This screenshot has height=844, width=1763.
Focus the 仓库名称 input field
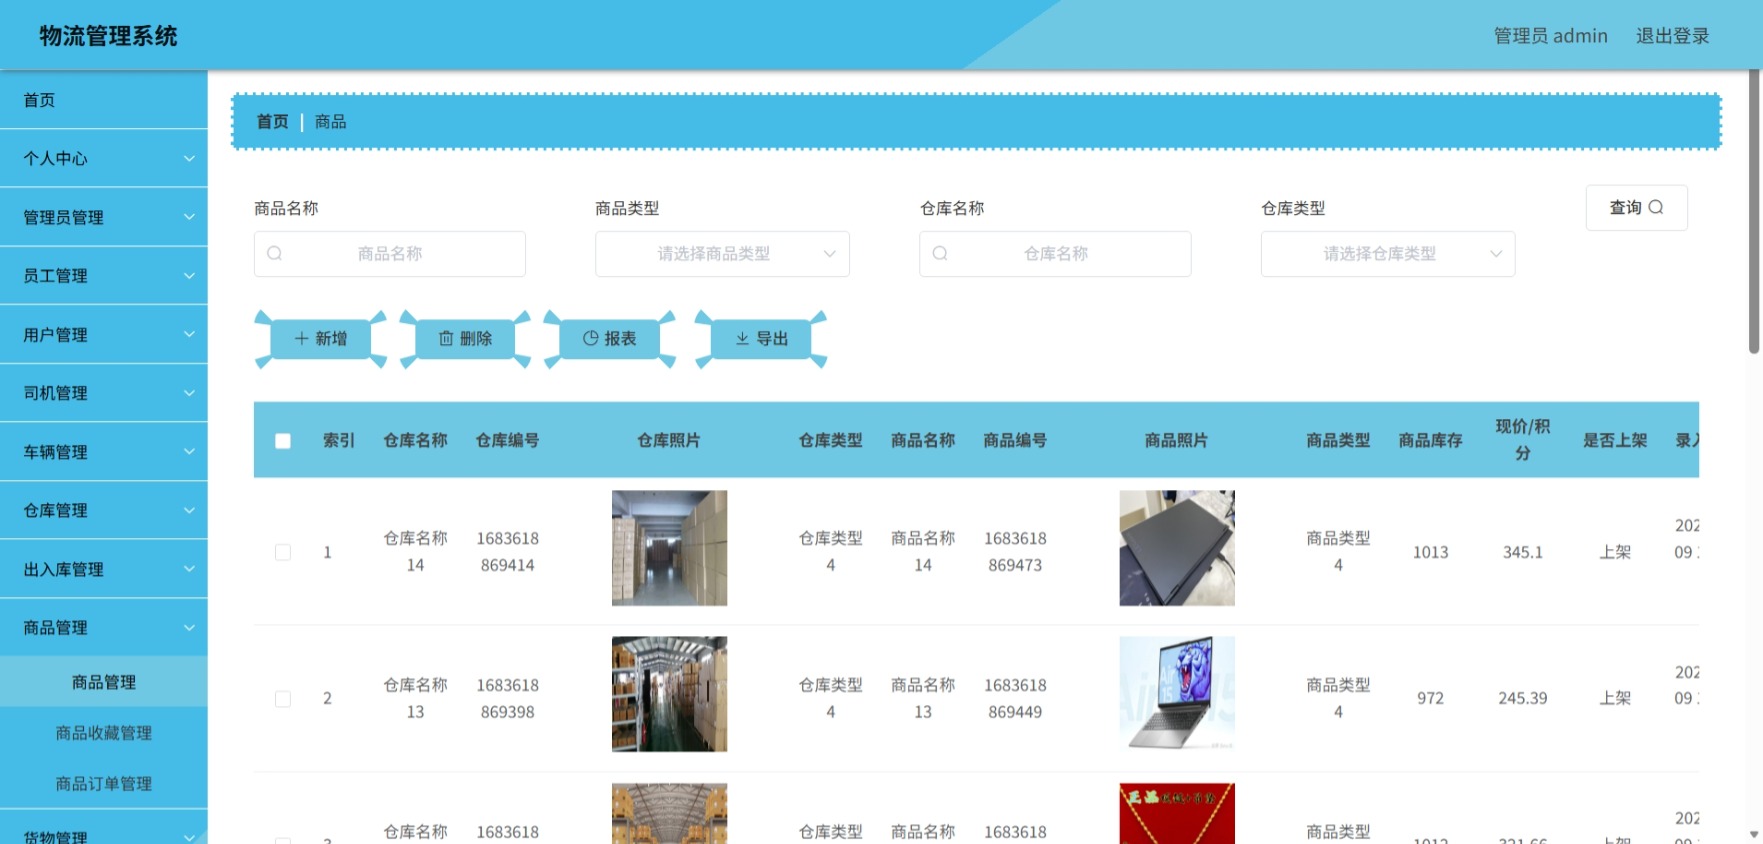tap(1055, 254)
